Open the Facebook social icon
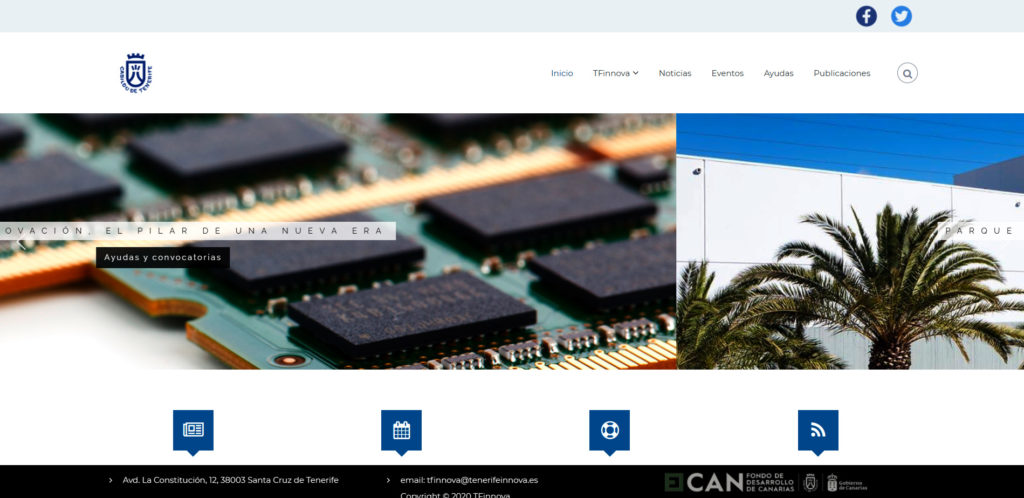This screenshot has height=498, width=1024. (x=866, y=16)
